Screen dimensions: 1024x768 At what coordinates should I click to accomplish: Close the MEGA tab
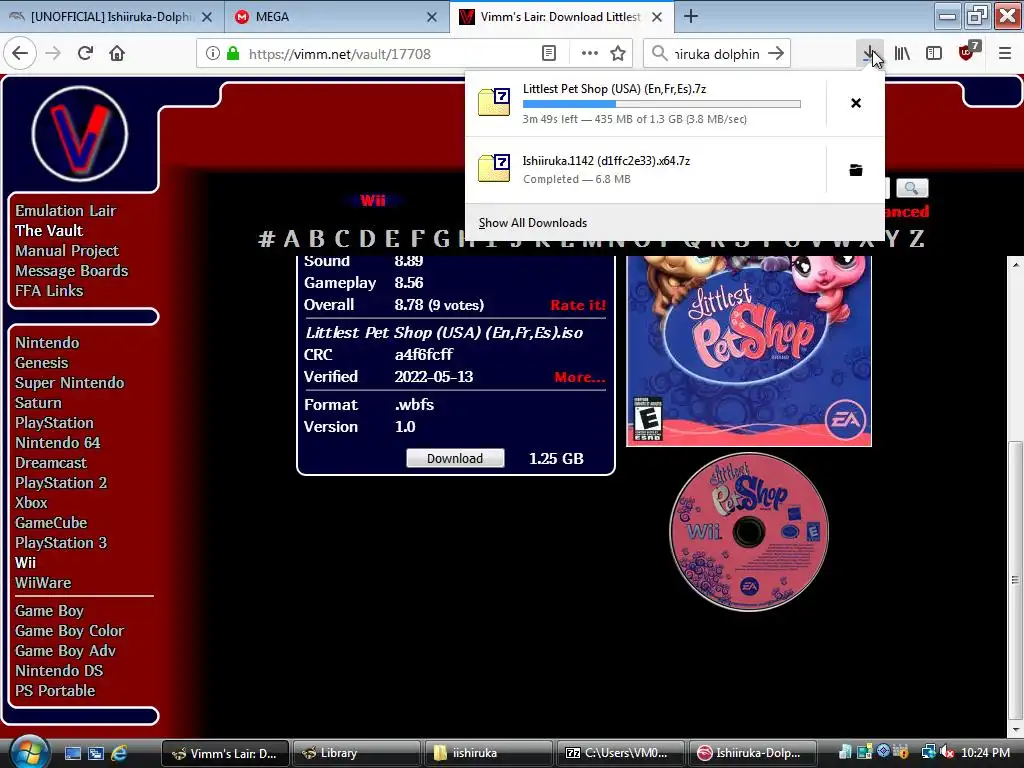click(432, 17)
